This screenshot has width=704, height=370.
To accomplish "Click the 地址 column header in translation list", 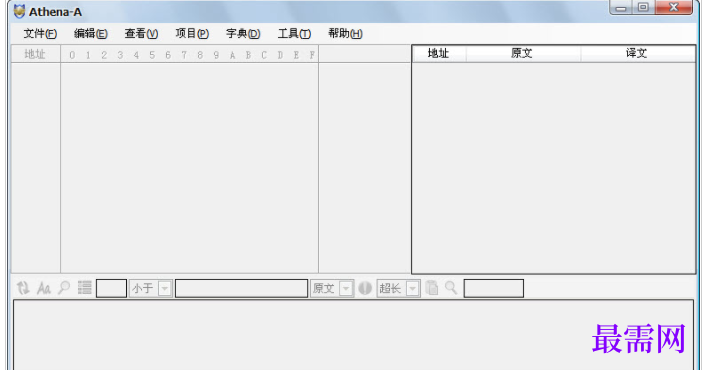I will pyautogui.click(x=439, y=53).
